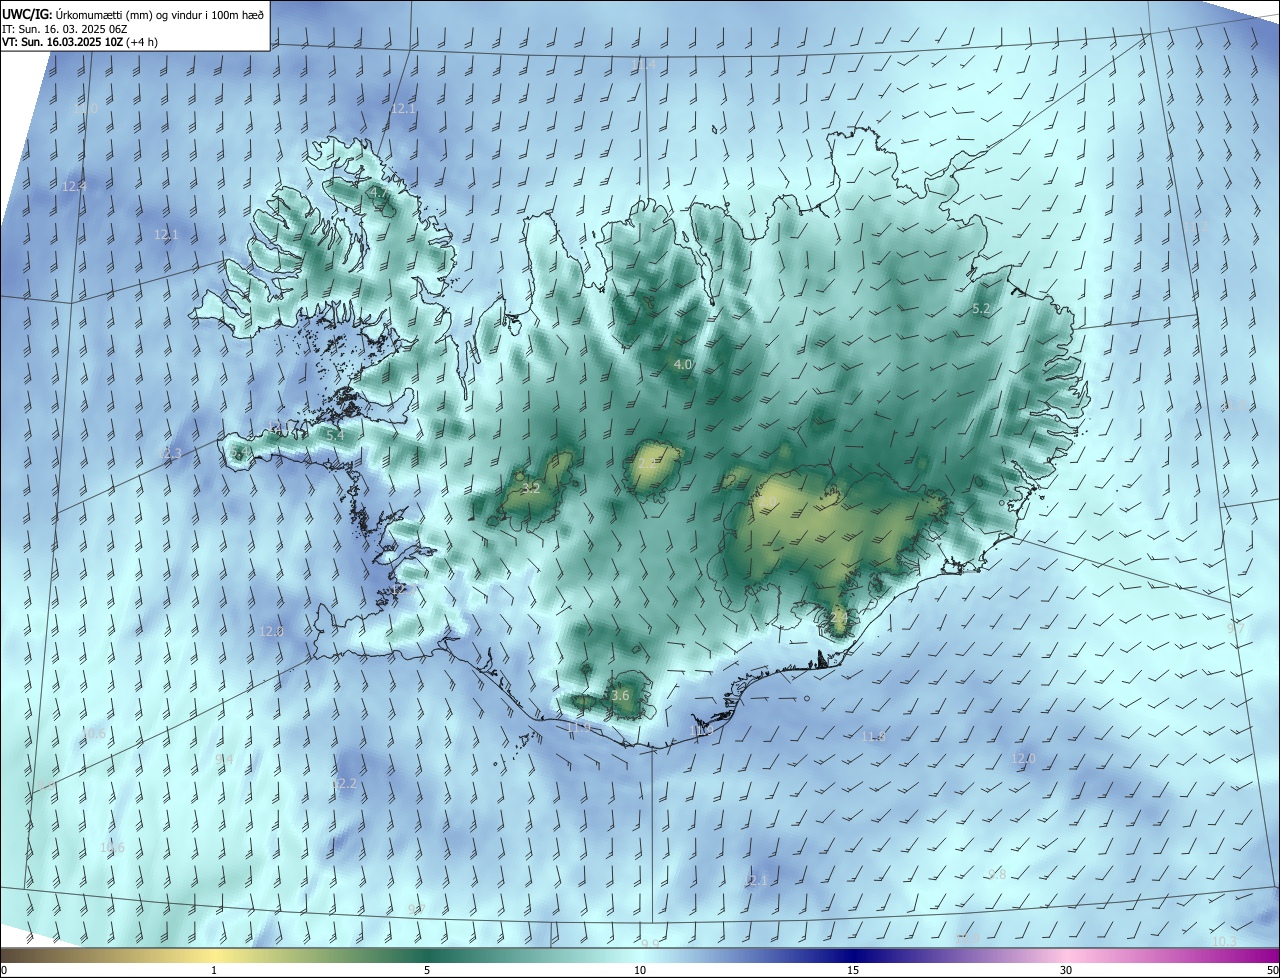
Task: Click the 9.8 value label over the sea
Action: (997, 874)
